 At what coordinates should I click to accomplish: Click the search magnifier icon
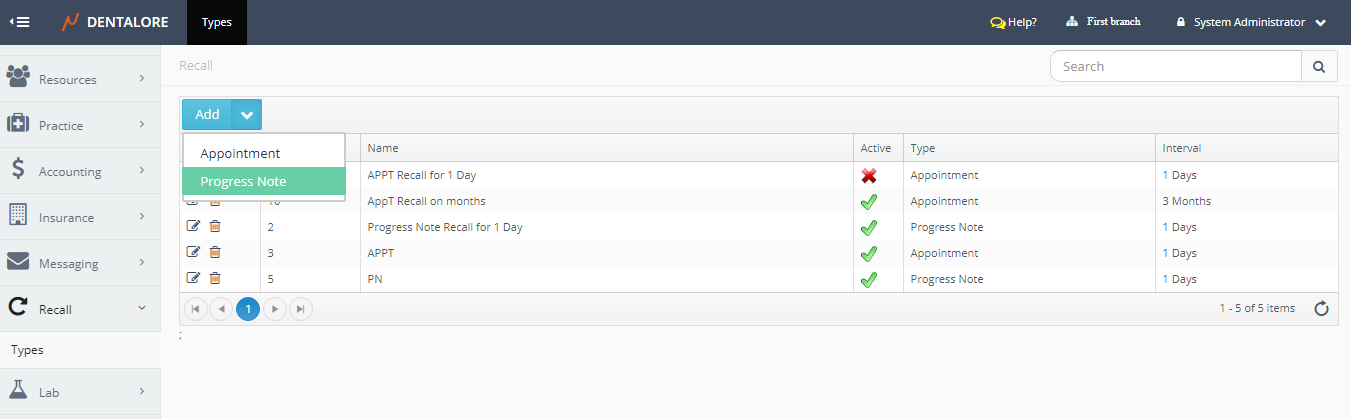(1319, 67)
